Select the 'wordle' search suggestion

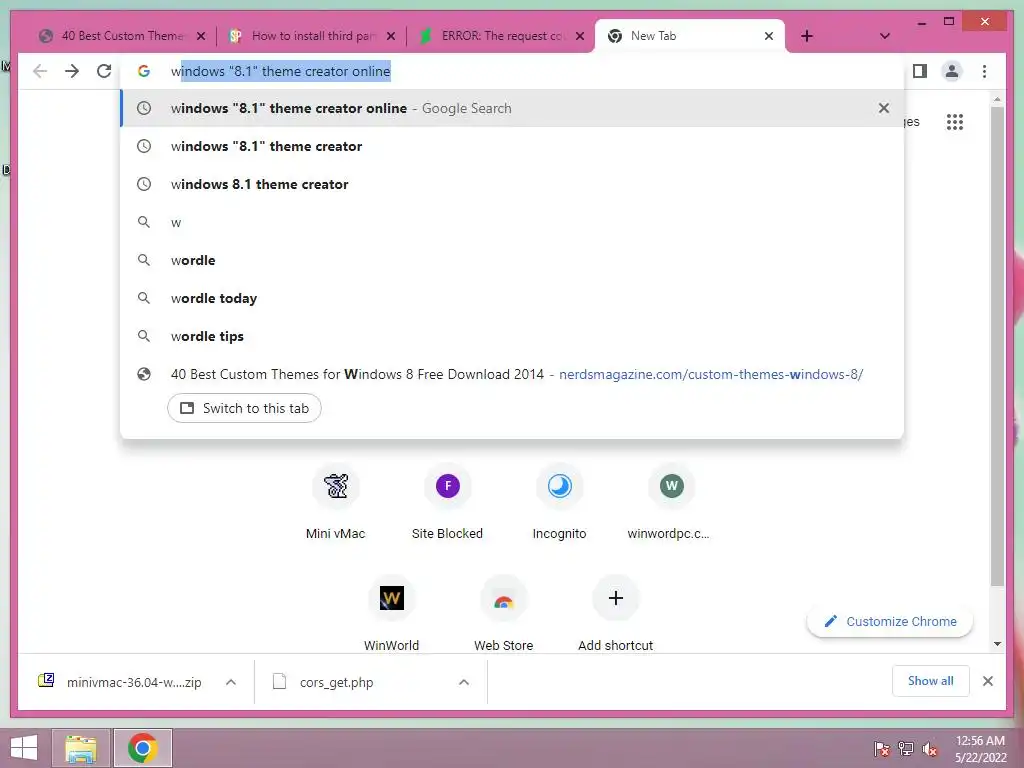pos(513,260)
